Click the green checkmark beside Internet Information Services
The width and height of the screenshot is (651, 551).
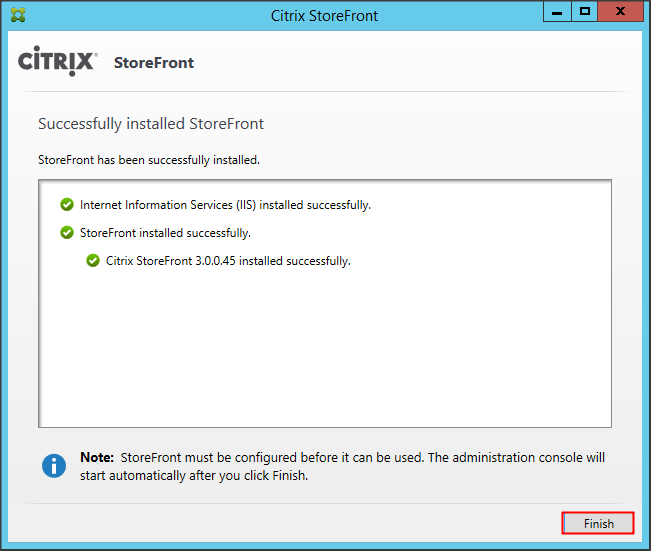(x=67, y=205)
